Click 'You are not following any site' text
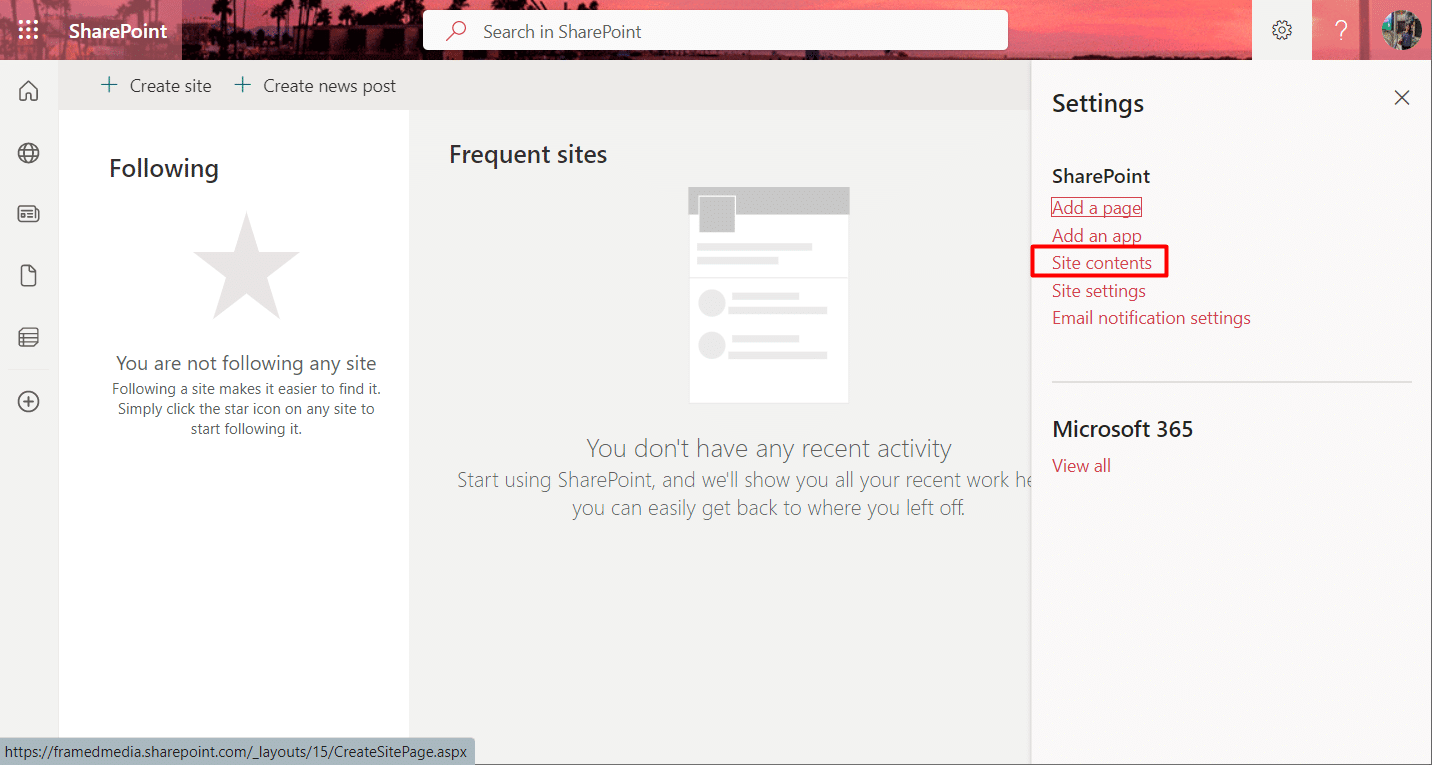The image size is (1432, 765). (x=246, y=363)
